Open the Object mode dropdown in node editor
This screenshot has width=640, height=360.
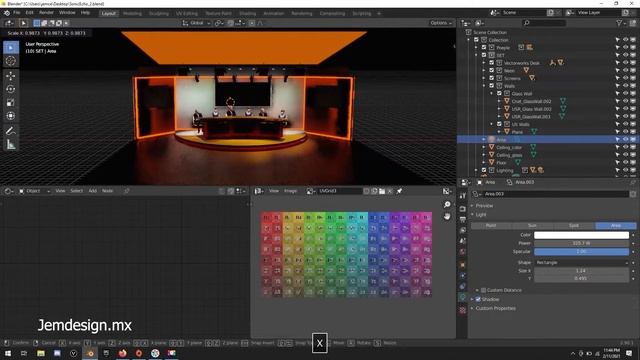(x=35, y=191)
